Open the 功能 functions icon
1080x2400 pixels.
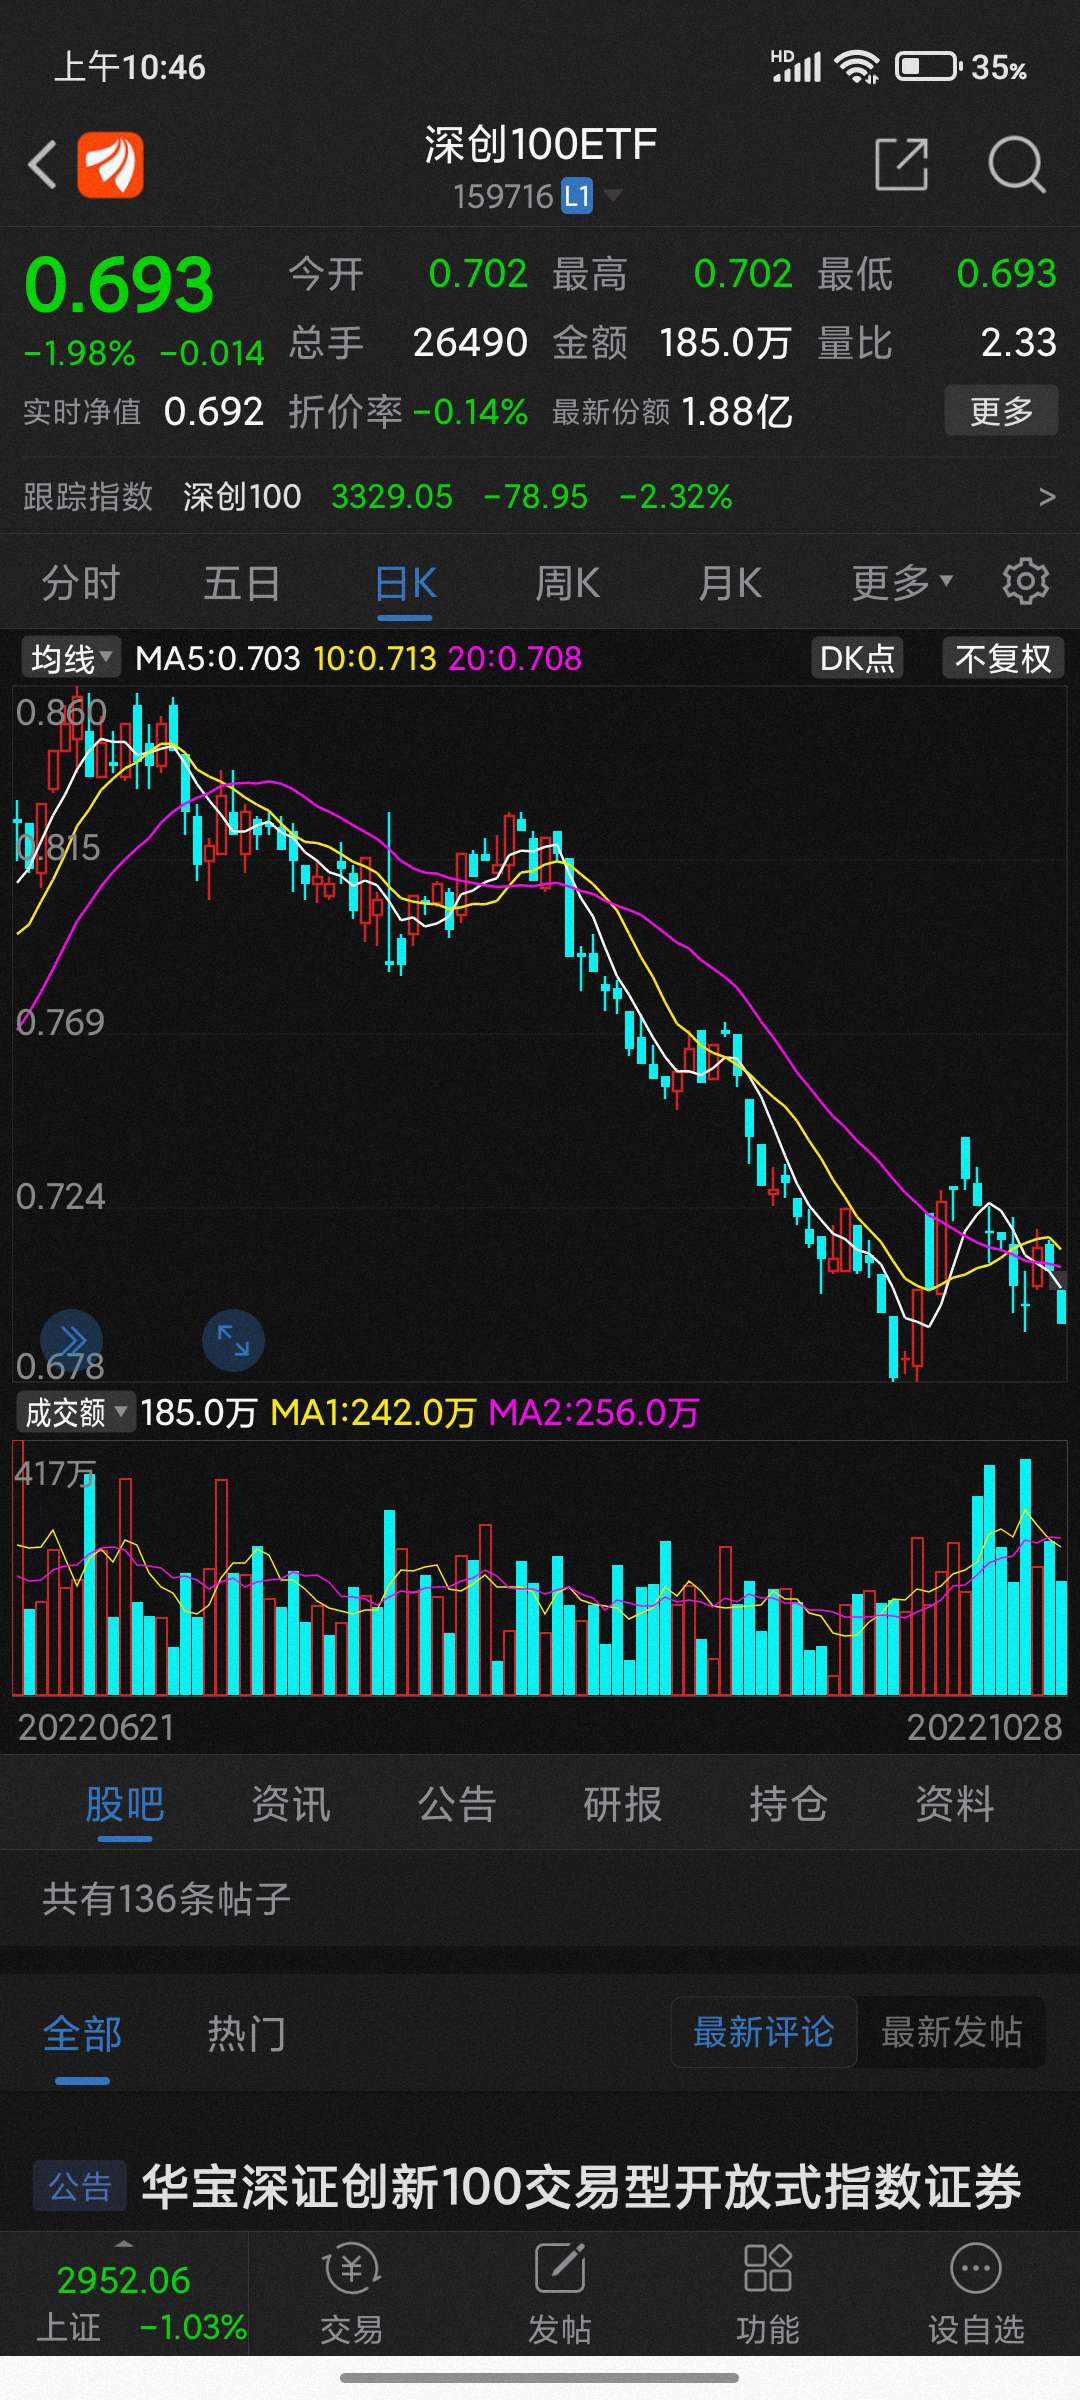tap(767, 2295)
